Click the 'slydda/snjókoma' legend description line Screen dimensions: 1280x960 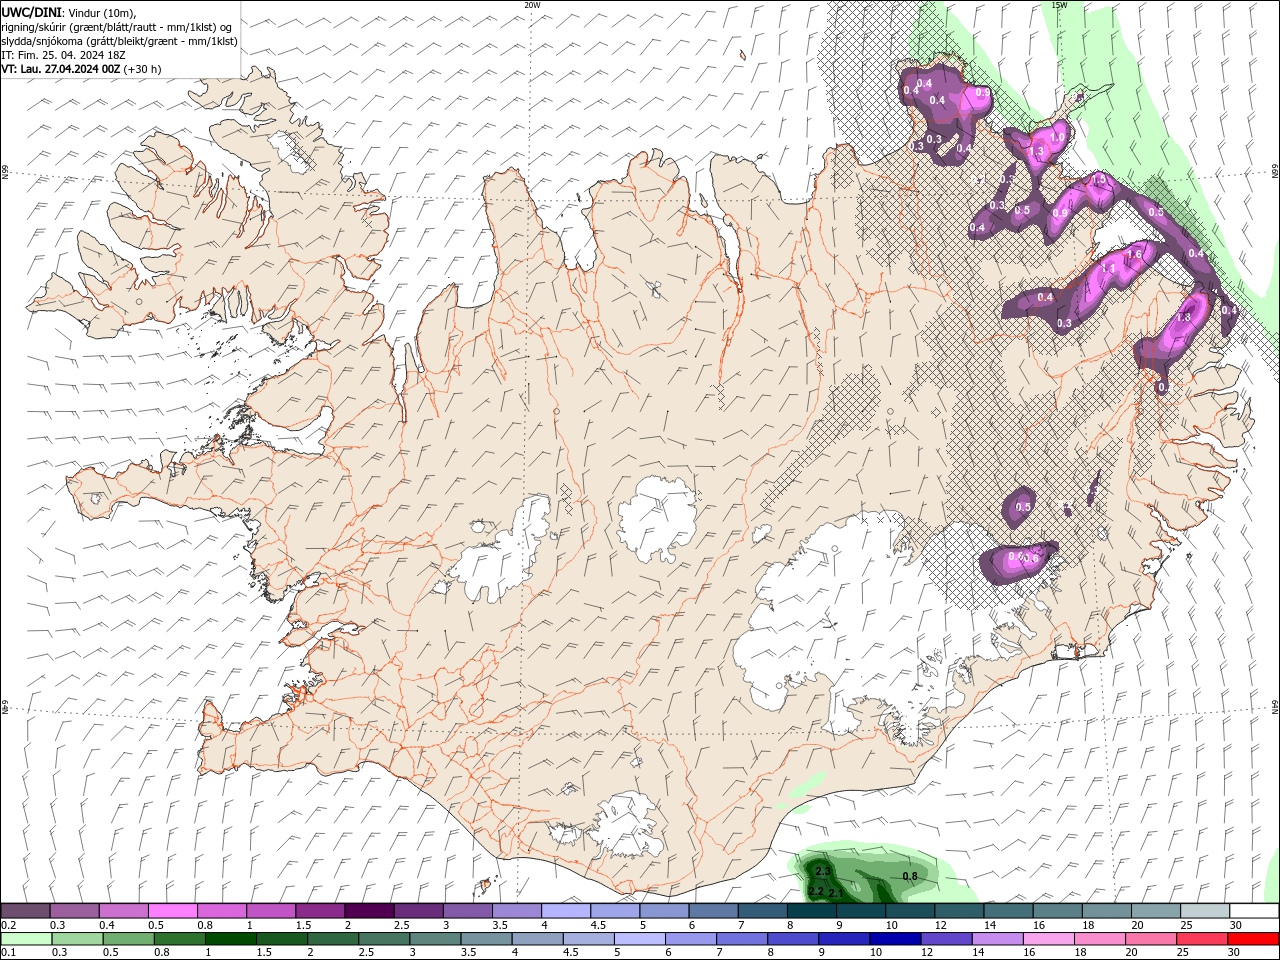(119, 41)
